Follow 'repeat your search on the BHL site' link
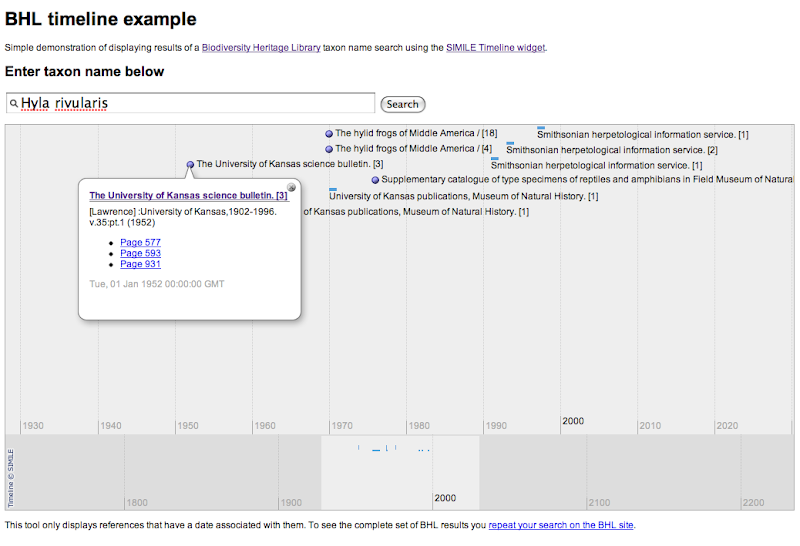The image size is (800, 546). click(560, 525)
